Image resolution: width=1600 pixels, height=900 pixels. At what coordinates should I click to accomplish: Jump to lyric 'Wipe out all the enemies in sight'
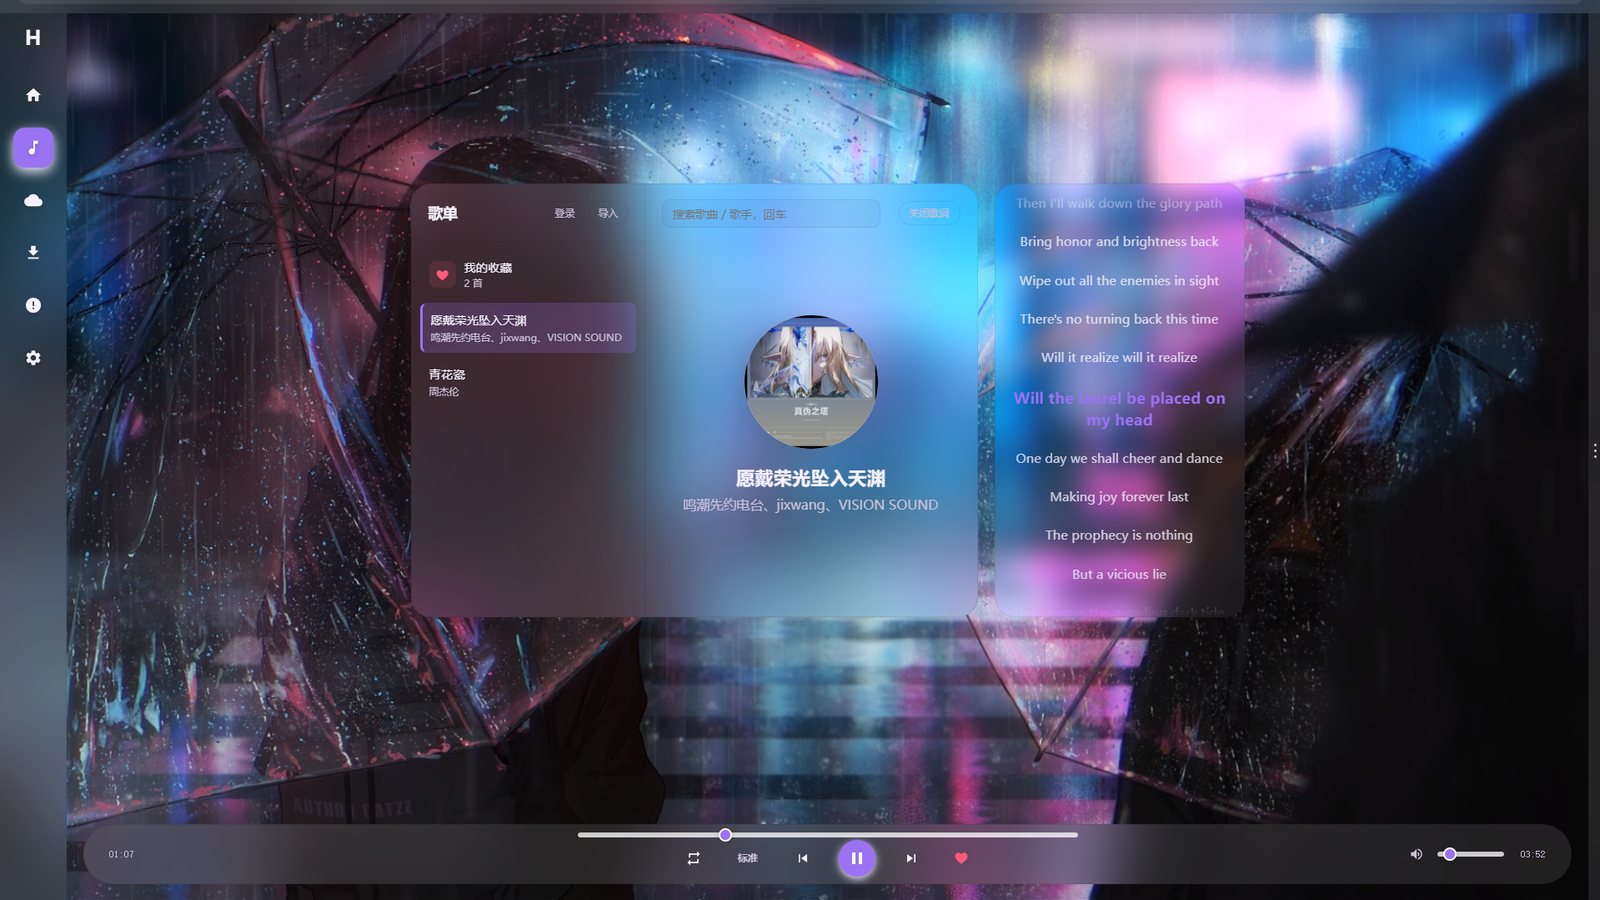point(1119,281)
